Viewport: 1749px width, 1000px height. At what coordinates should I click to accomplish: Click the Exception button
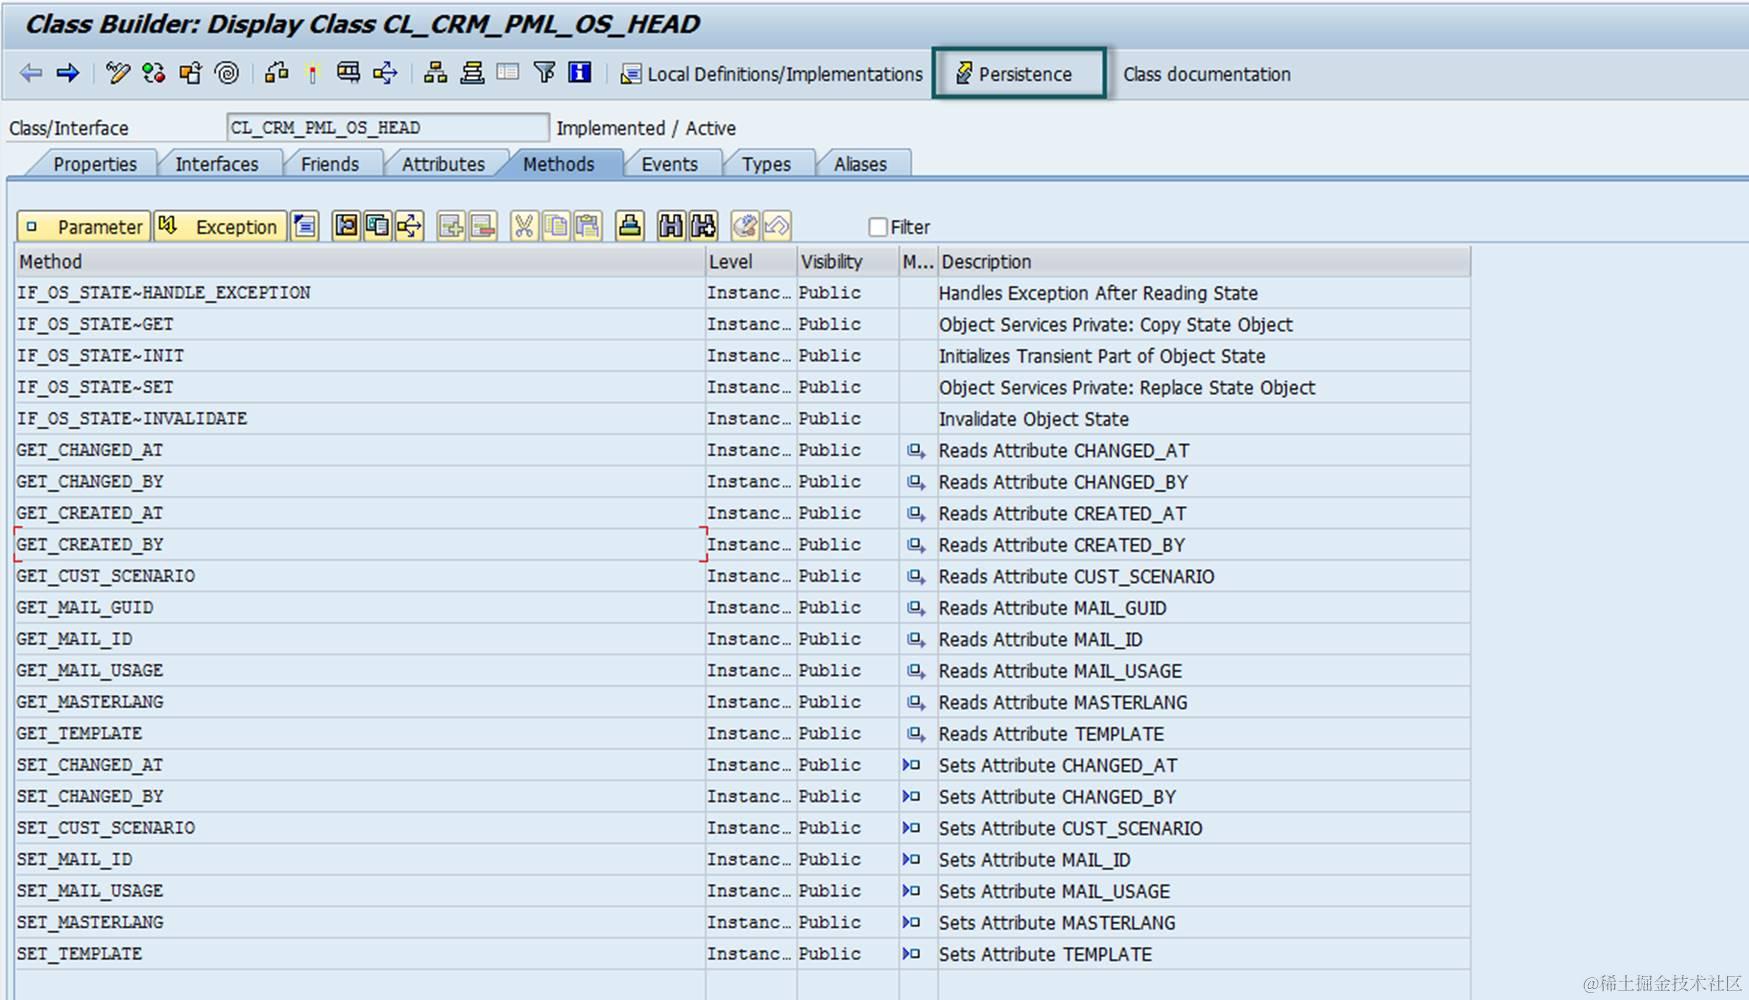click(219, 227)
